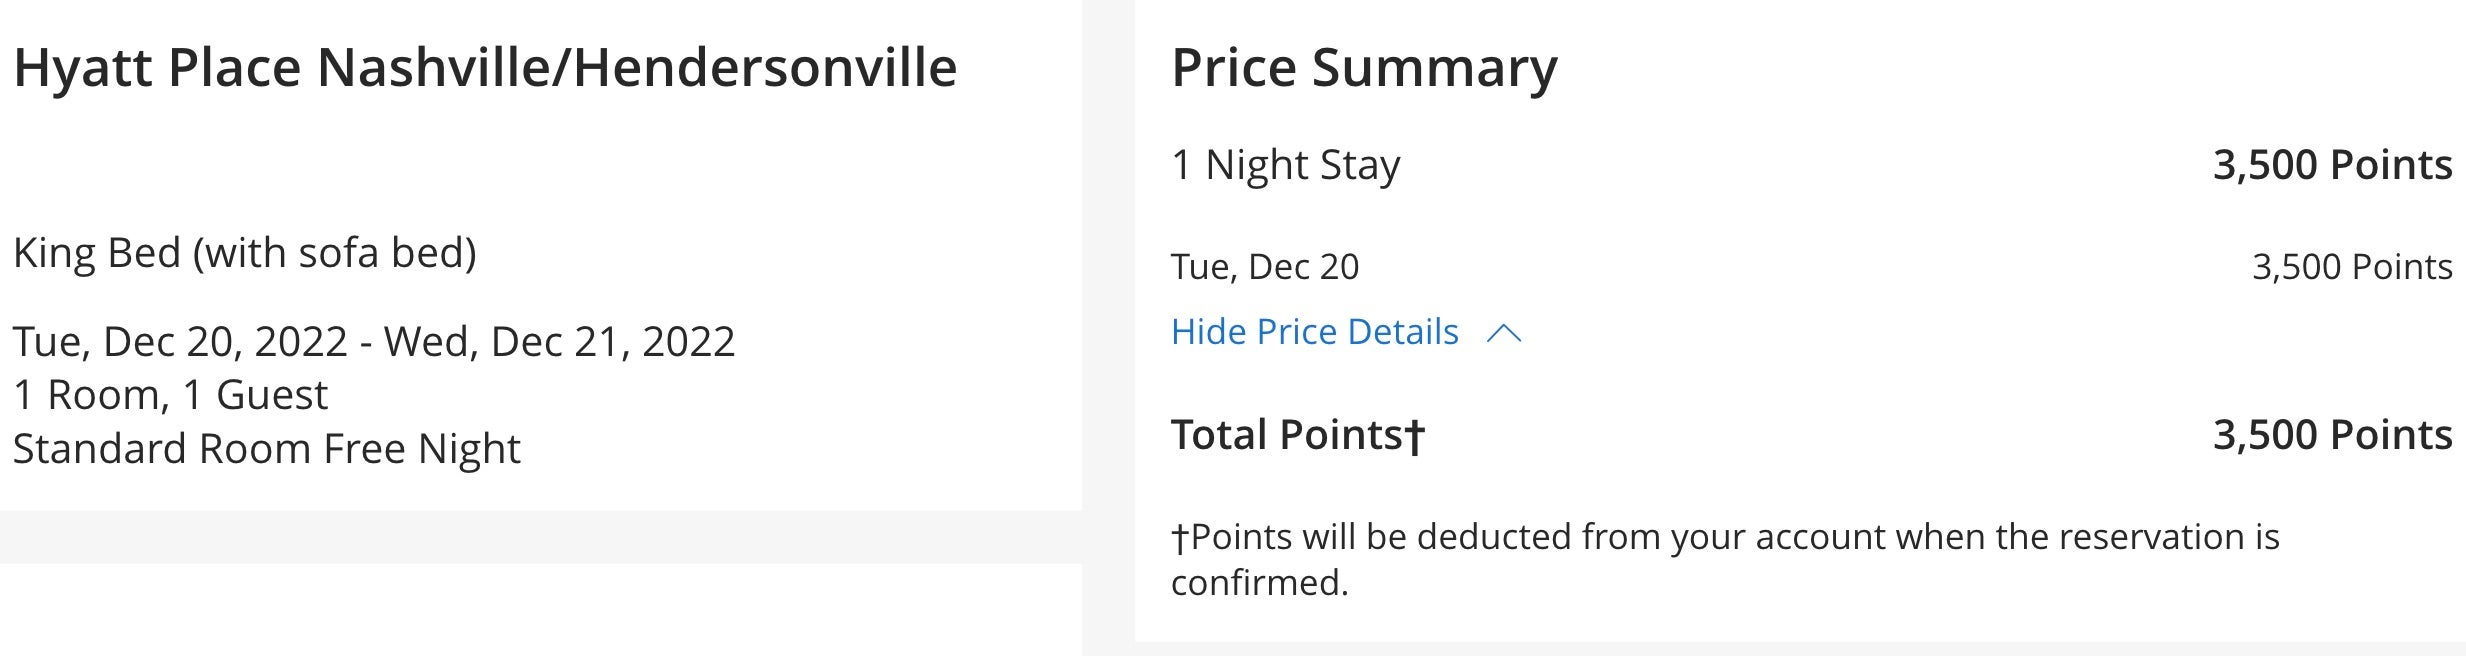Click the Hide Price Details link
The width and height of the screenshot is (2466, 656).
click(x=1314, y=332)
